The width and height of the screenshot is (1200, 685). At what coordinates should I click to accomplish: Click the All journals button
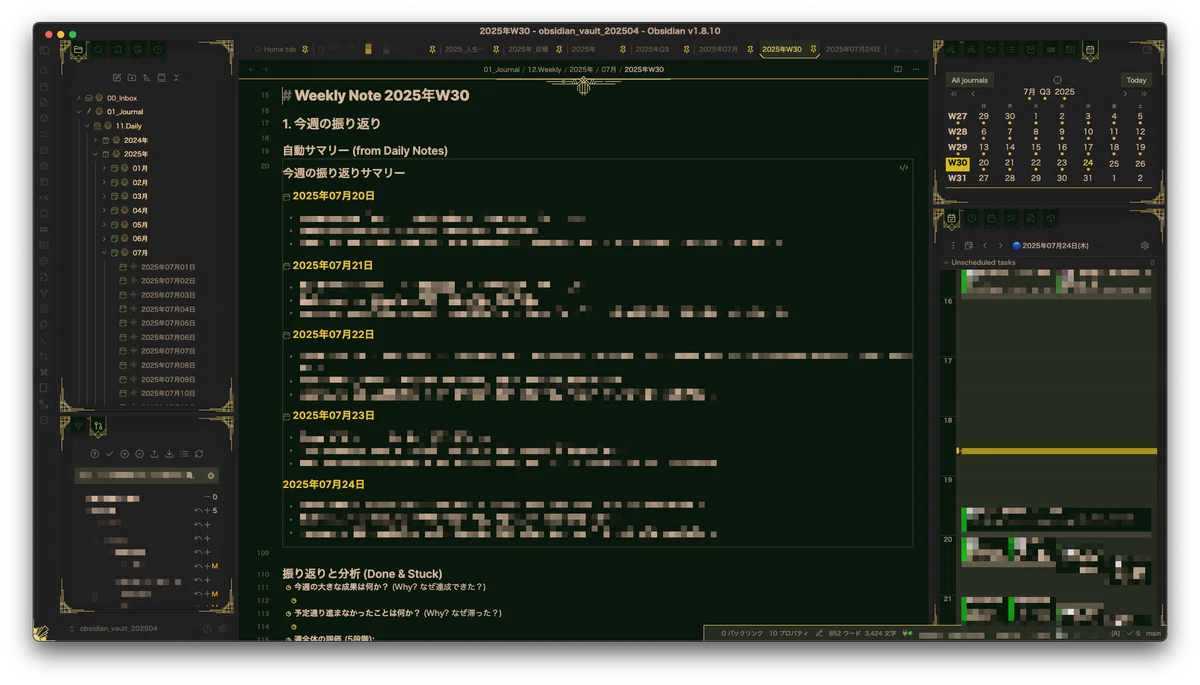click(x=970, y=80)
